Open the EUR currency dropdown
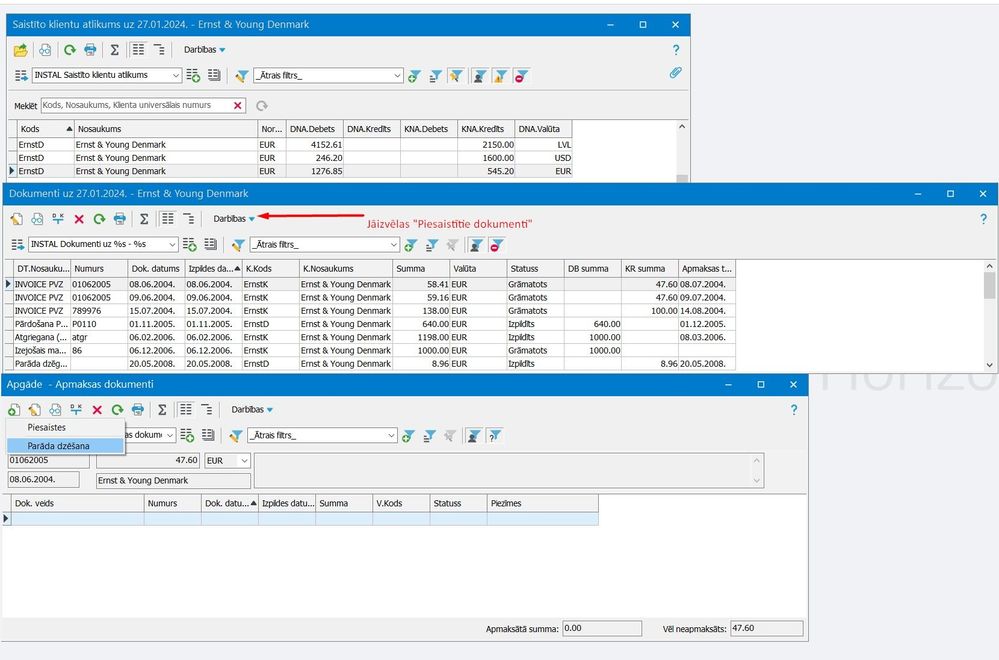Image resolution: width=999 pixels, height=660 pixels. click(226, 459)
